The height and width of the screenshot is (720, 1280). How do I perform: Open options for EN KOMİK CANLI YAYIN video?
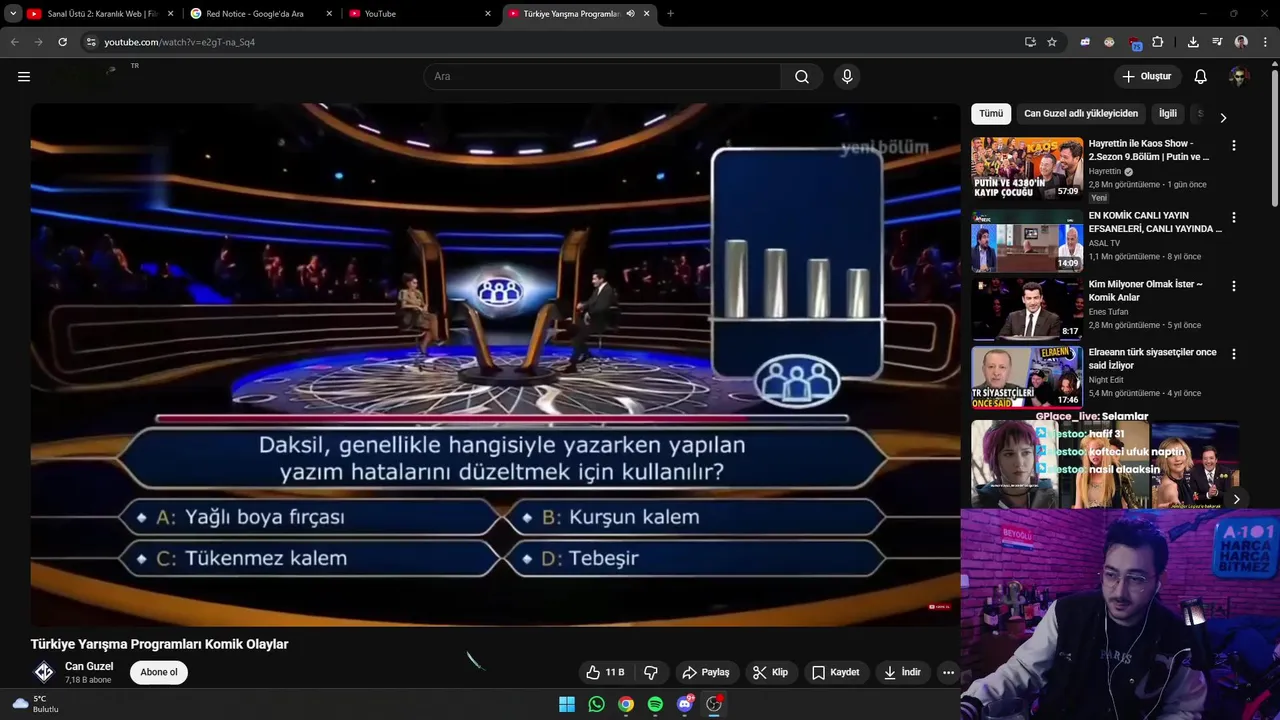tap(1233, 217)
